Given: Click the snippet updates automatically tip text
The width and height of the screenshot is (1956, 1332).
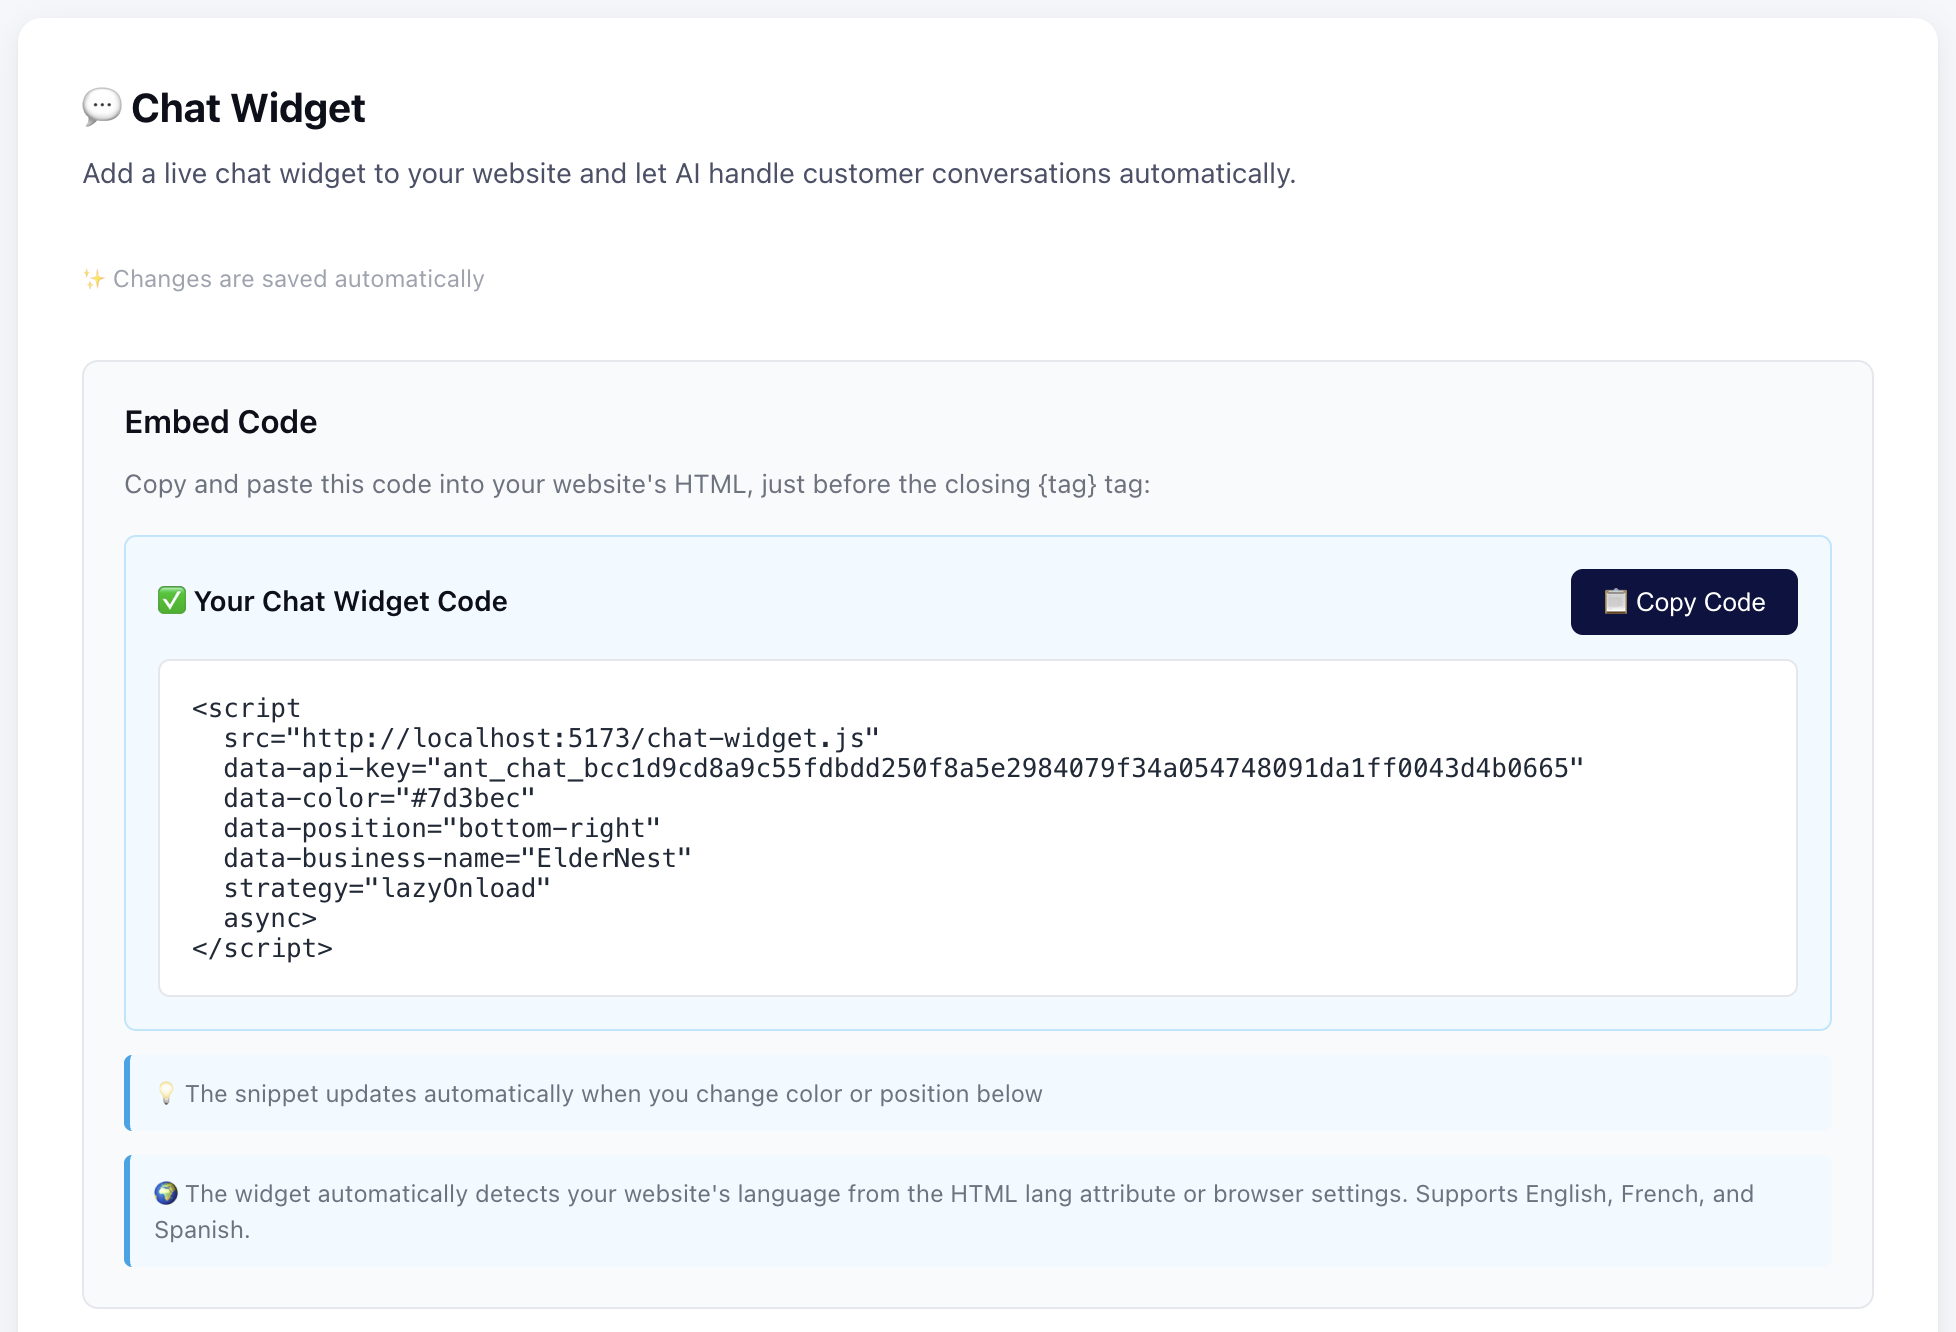Looking at the screenshot, I should [614, 1094].
